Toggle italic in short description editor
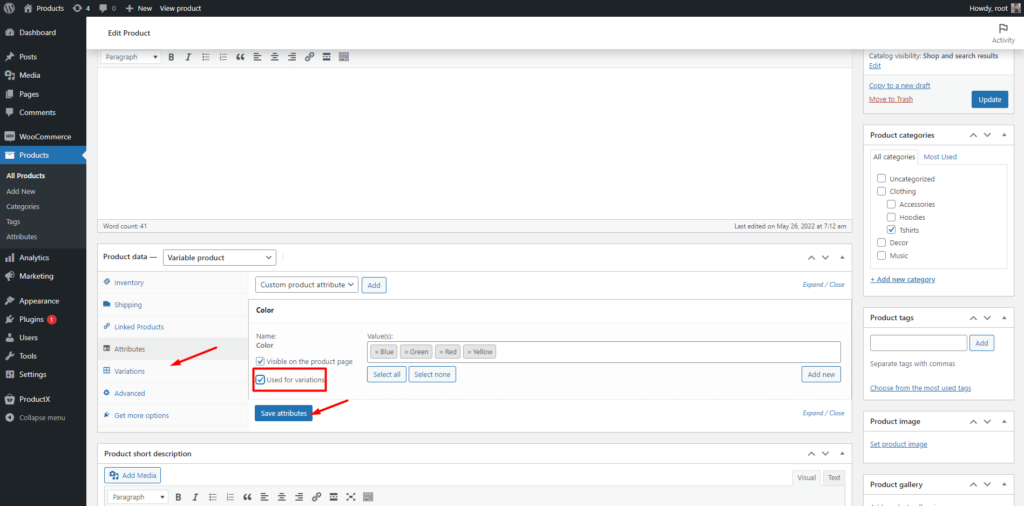Viewport: 1024px width, 506px height. pyautogui.click(x=195, y=497)
